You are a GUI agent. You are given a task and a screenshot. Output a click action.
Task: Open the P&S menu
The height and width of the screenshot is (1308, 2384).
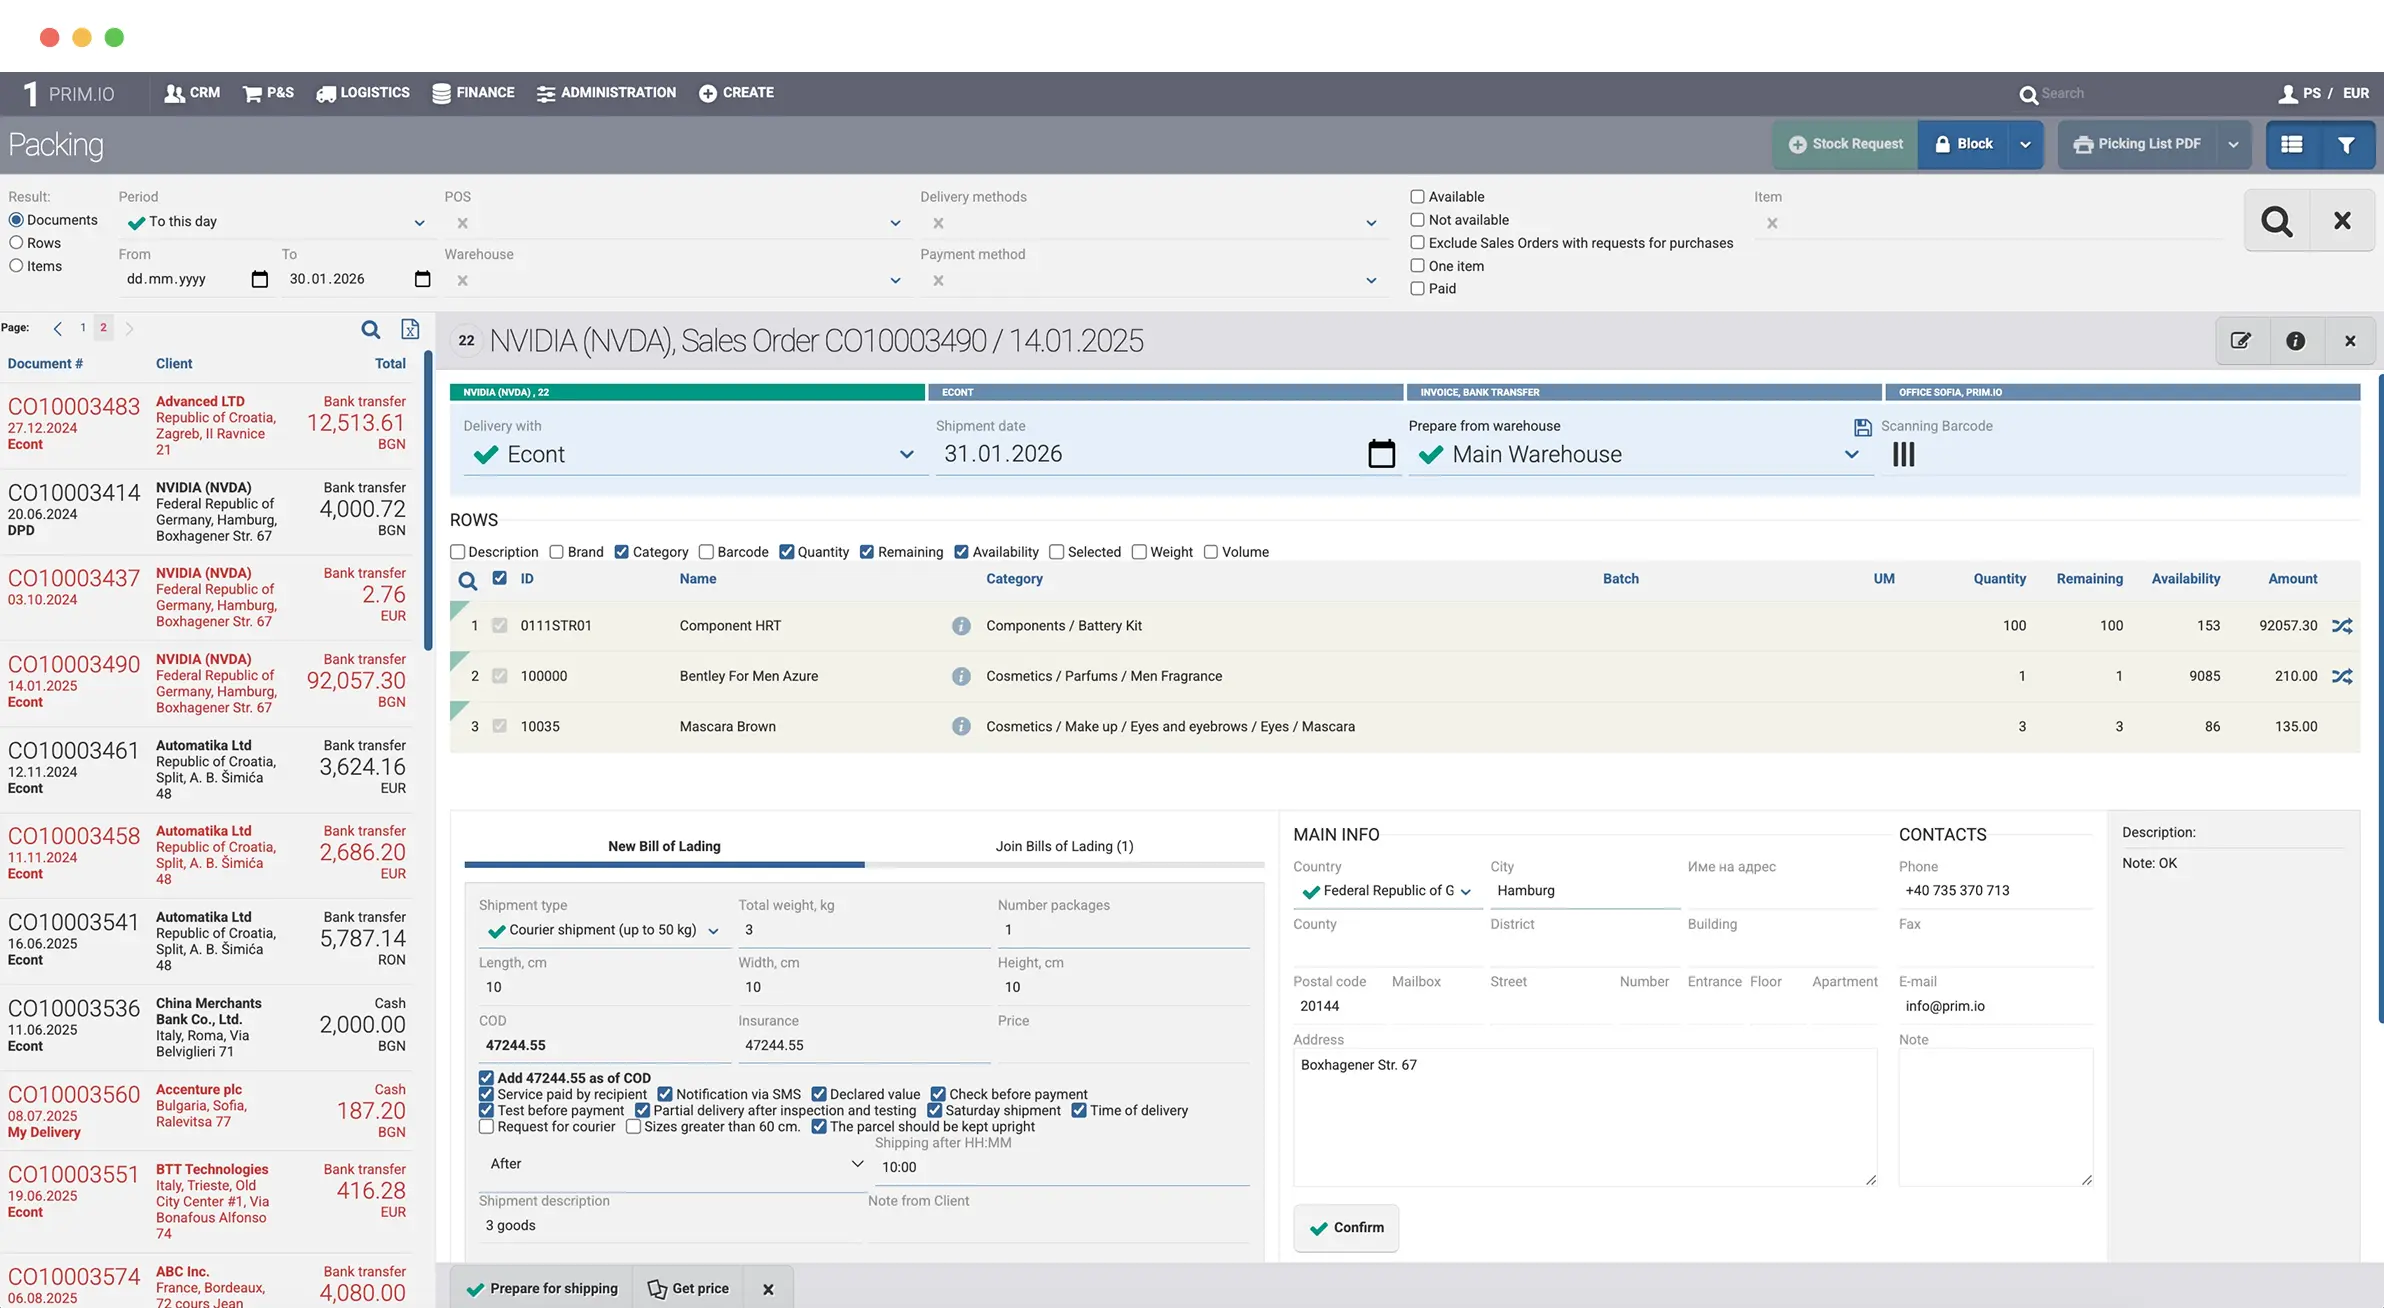tap(268, 93)
